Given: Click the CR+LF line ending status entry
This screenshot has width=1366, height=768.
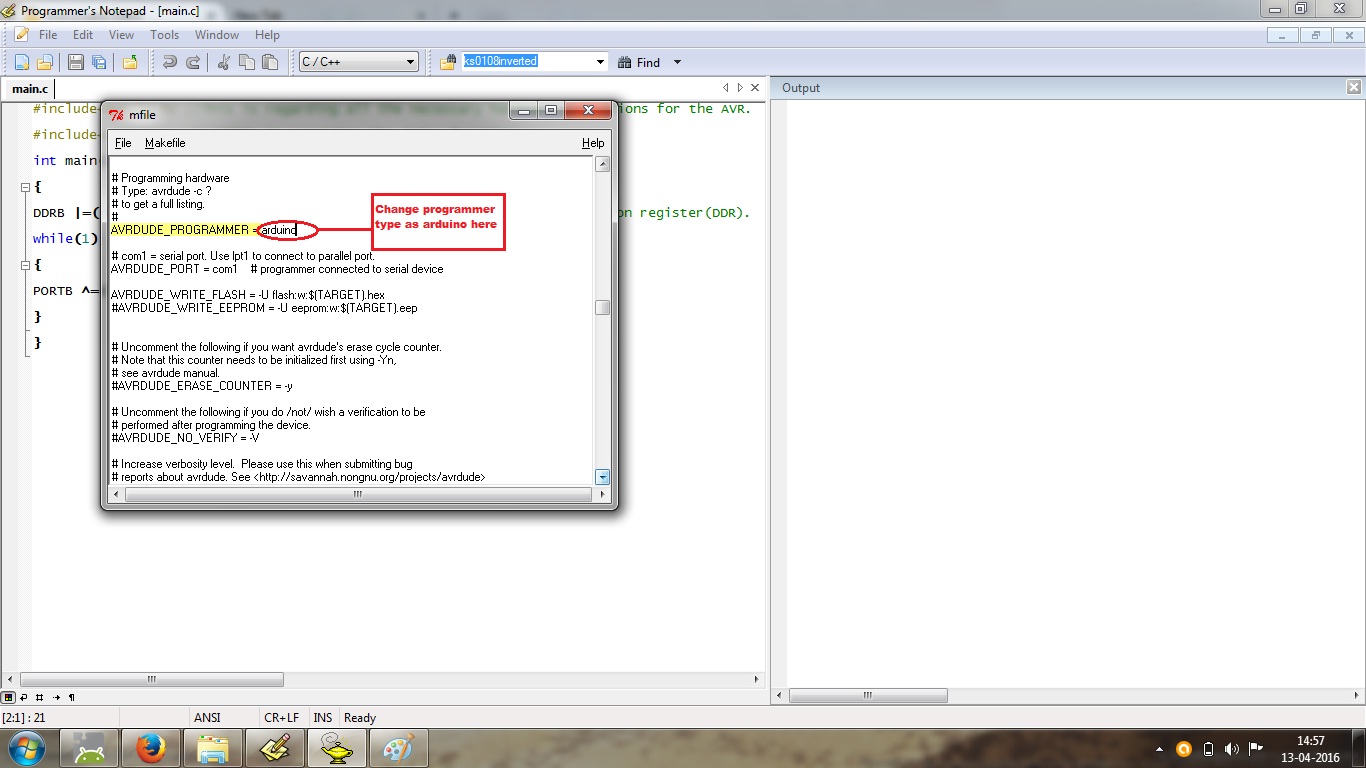Looking at the screenshot, I should (x=281, y=717).
